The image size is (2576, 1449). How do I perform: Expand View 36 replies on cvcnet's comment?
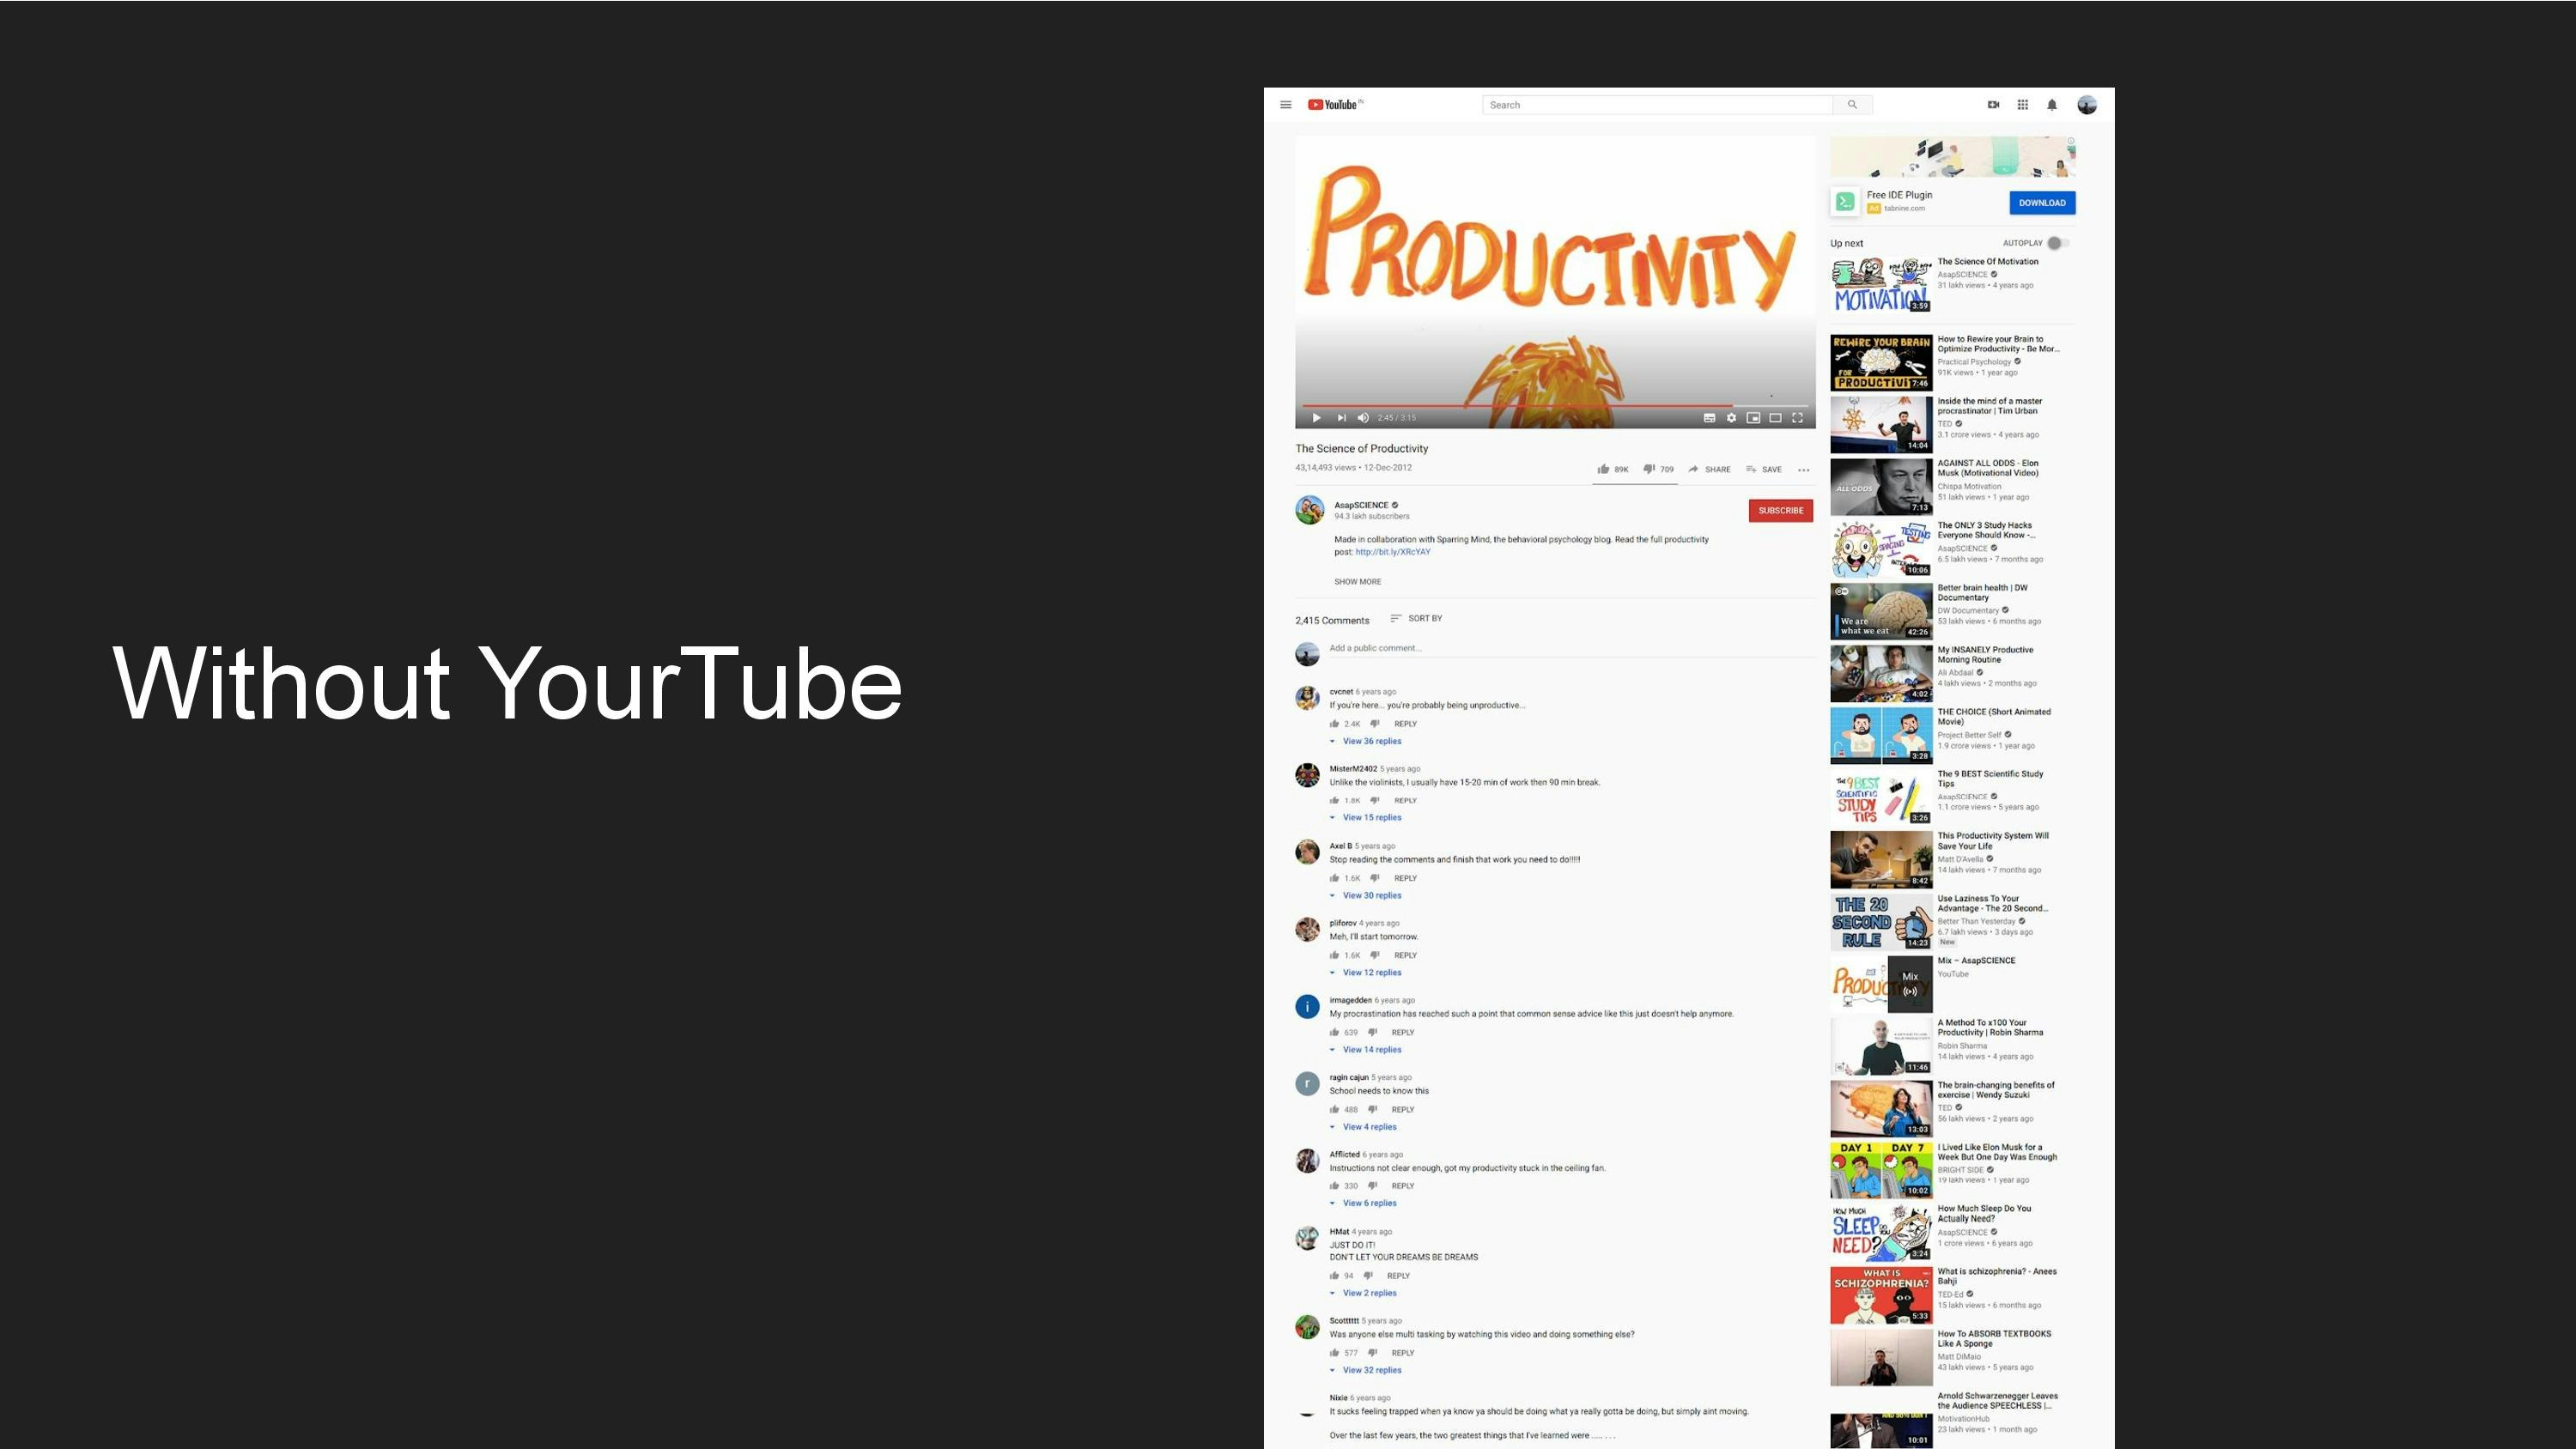tap(1371, 741)
